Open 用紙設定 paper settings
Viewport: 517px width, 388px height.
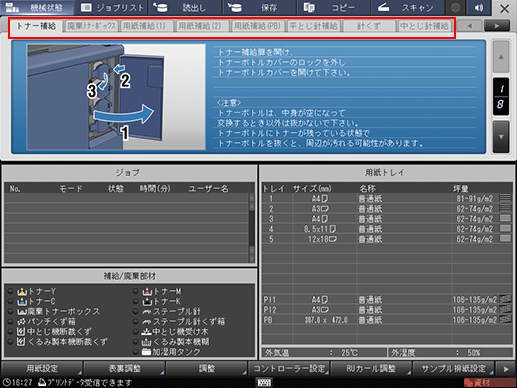tap(42, 369)
